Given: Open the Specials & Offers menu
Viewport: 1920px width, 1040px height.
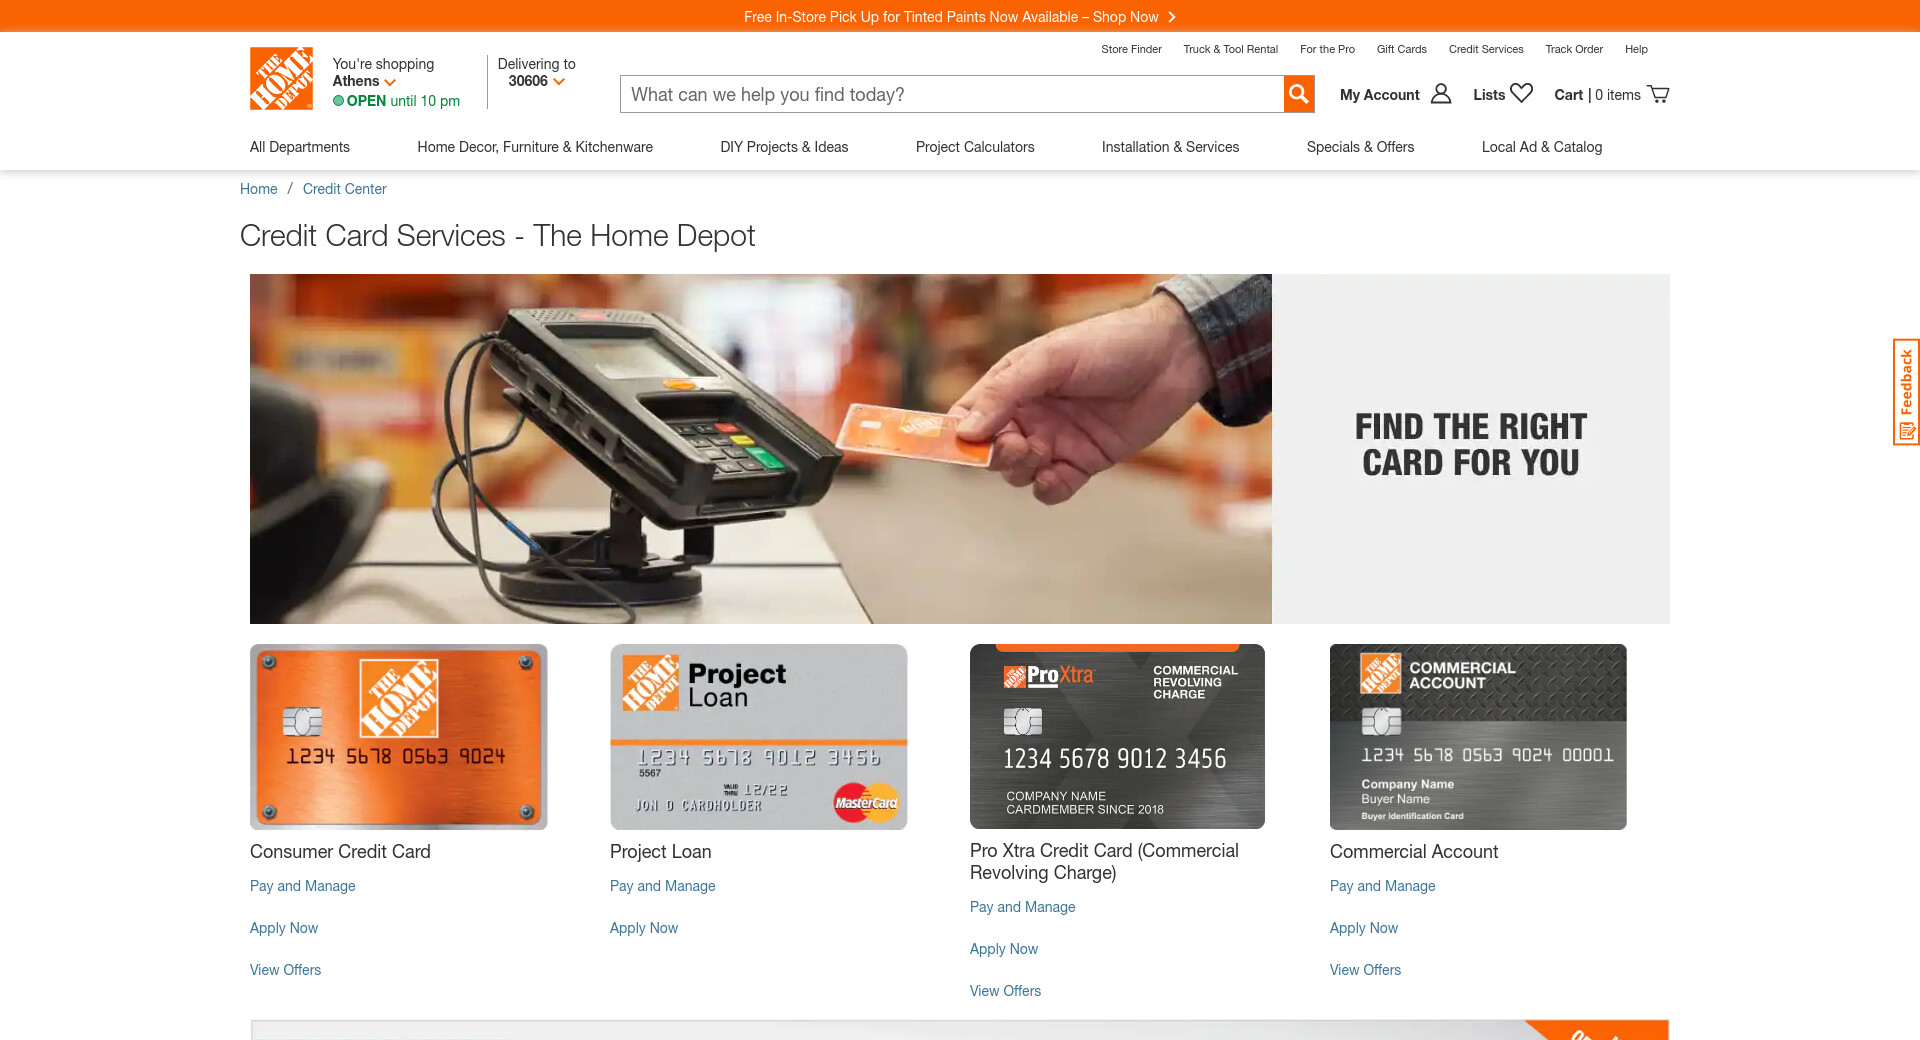Looking at the screenshot, I should pyautogui.click(x=1360, y=147).
